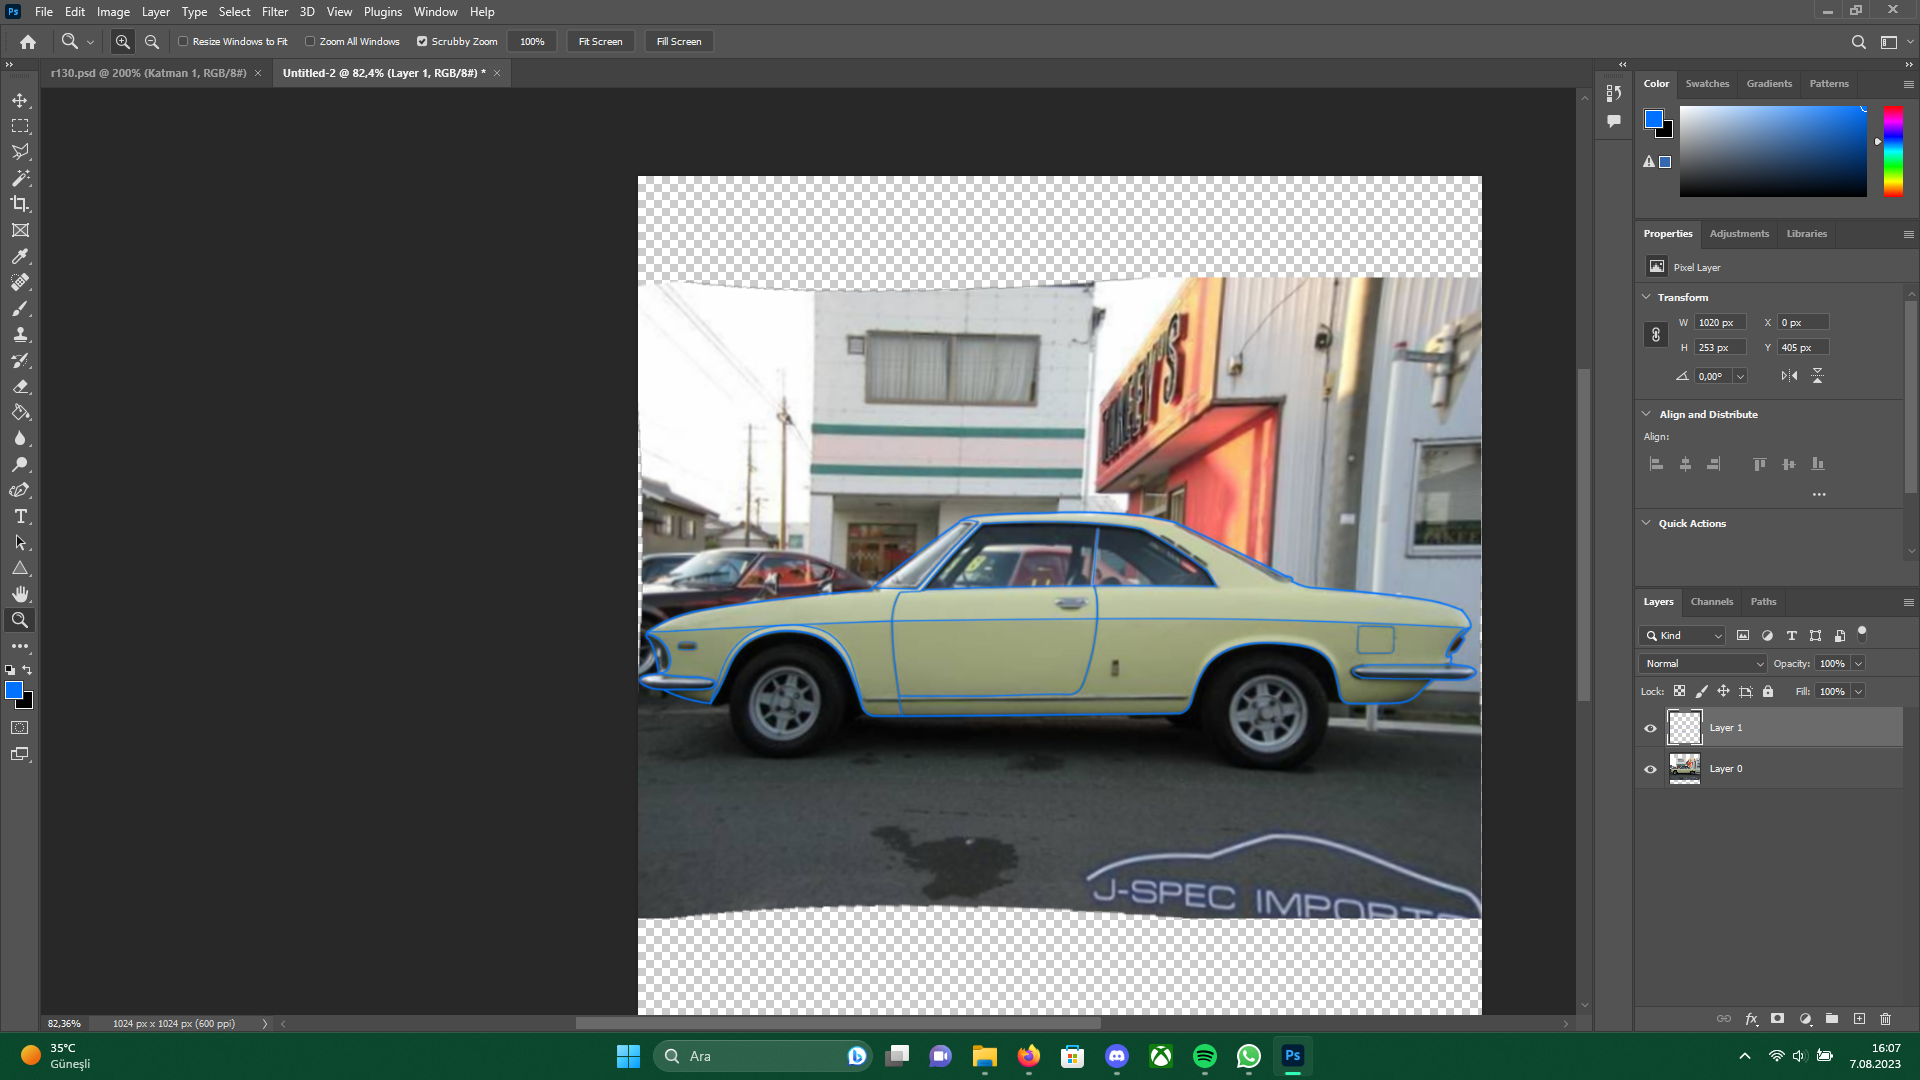Click the Fit Screen button

(x=600, y=41)
